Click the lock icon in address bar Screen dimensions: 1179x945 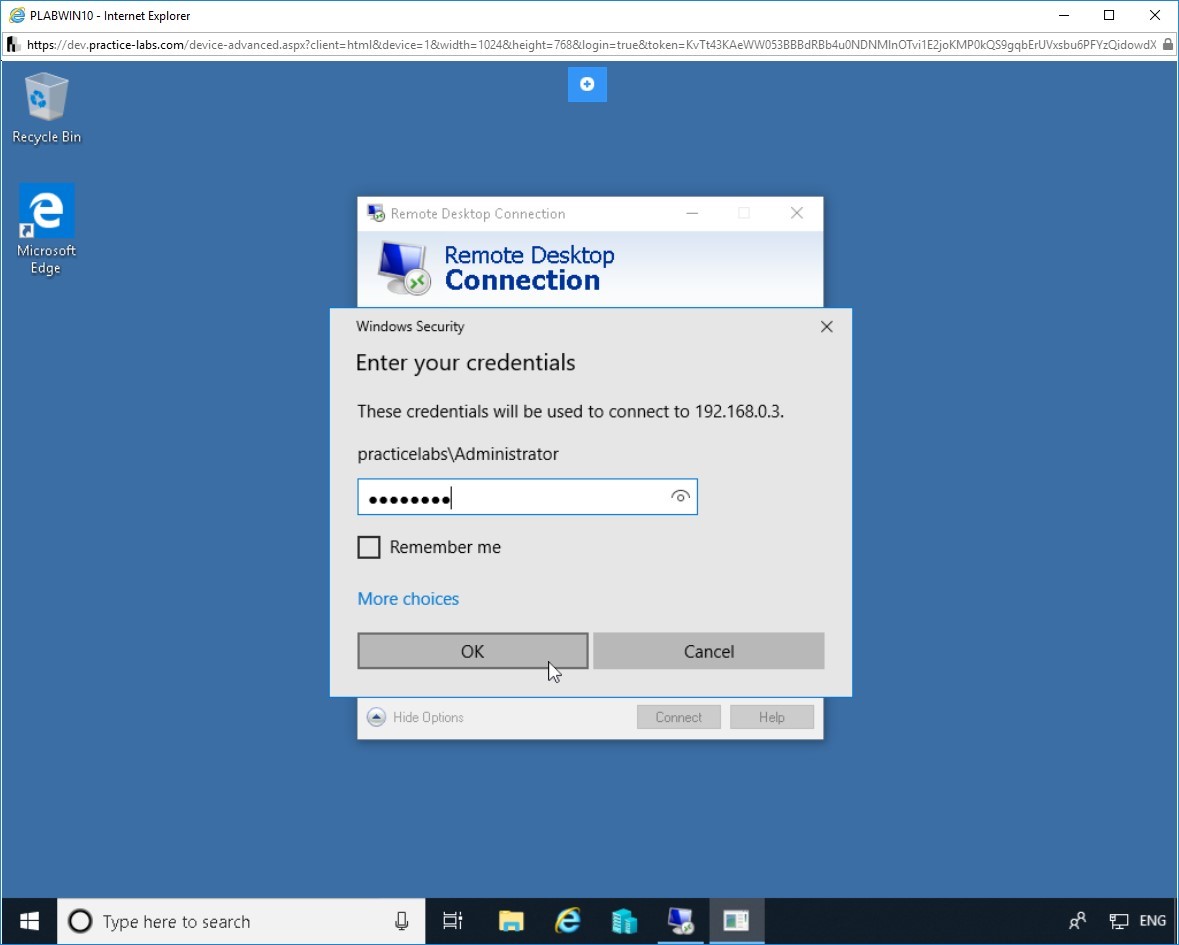pos(1168,45)
